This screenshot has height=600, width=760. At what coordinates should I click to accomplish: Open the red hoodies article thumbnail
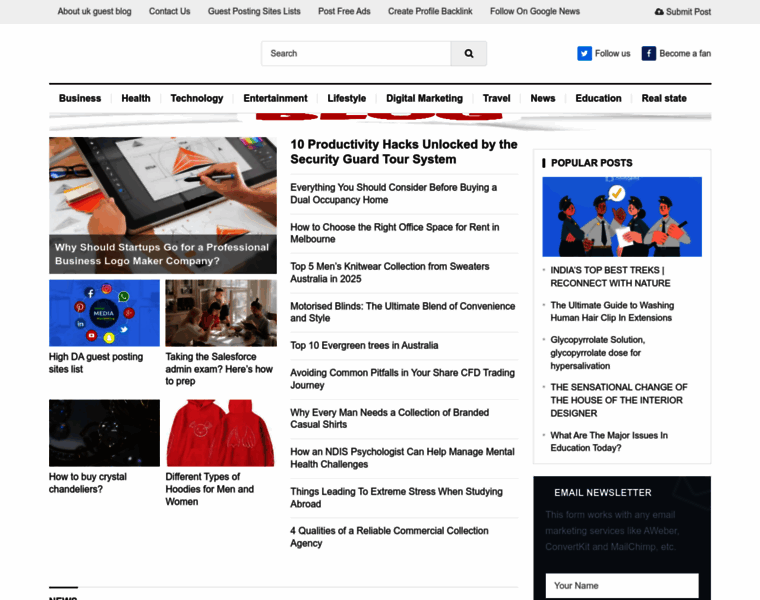220,433
